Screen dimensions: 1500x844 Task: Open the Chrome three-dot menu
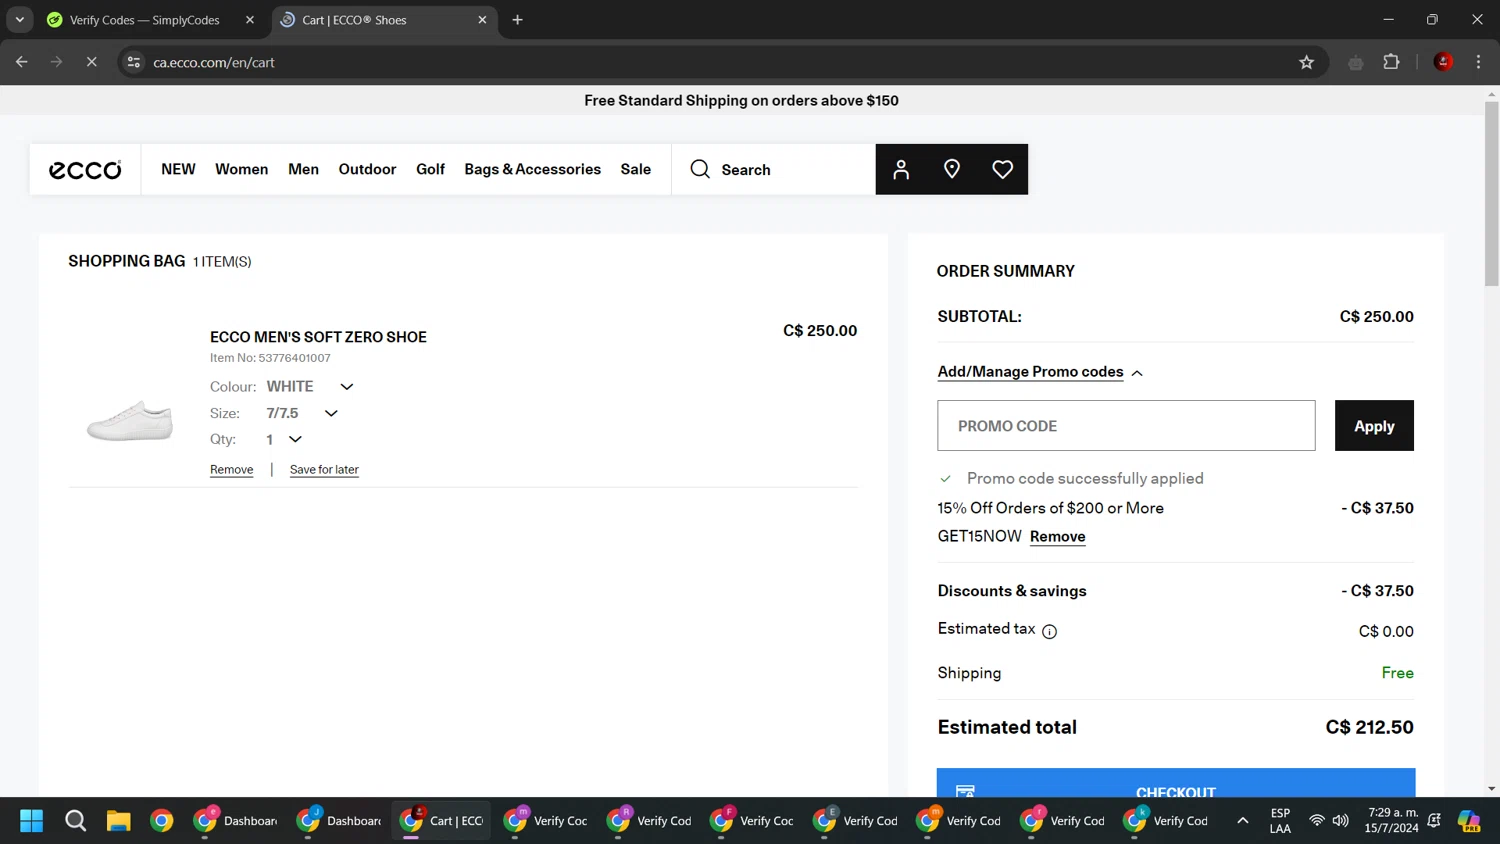click(x=1478, y=62)
